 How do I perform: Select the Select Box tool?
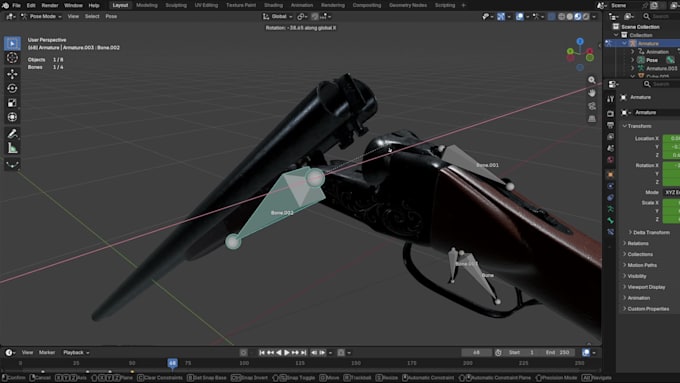[x=12, y=43]
